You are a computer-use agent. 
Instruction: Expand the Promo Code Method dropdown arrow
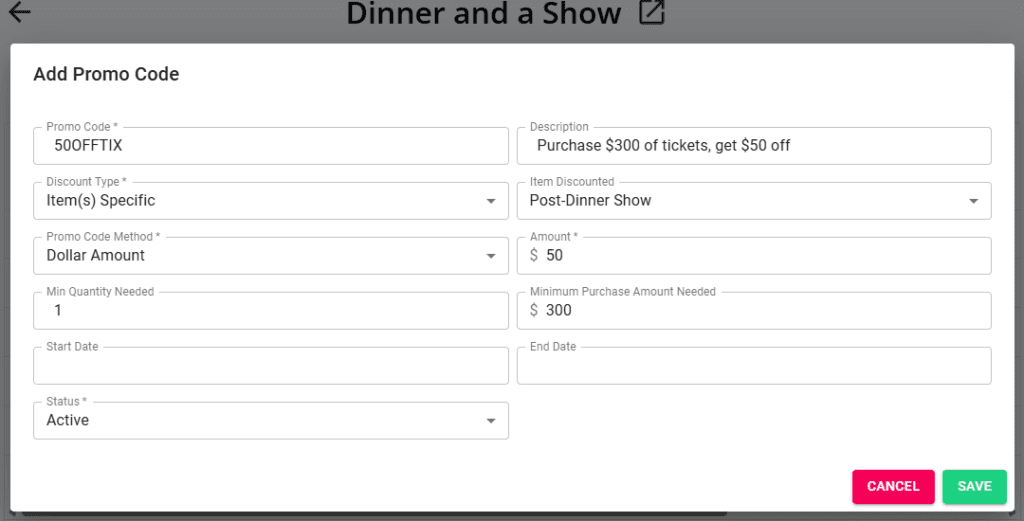pos(491,256)
